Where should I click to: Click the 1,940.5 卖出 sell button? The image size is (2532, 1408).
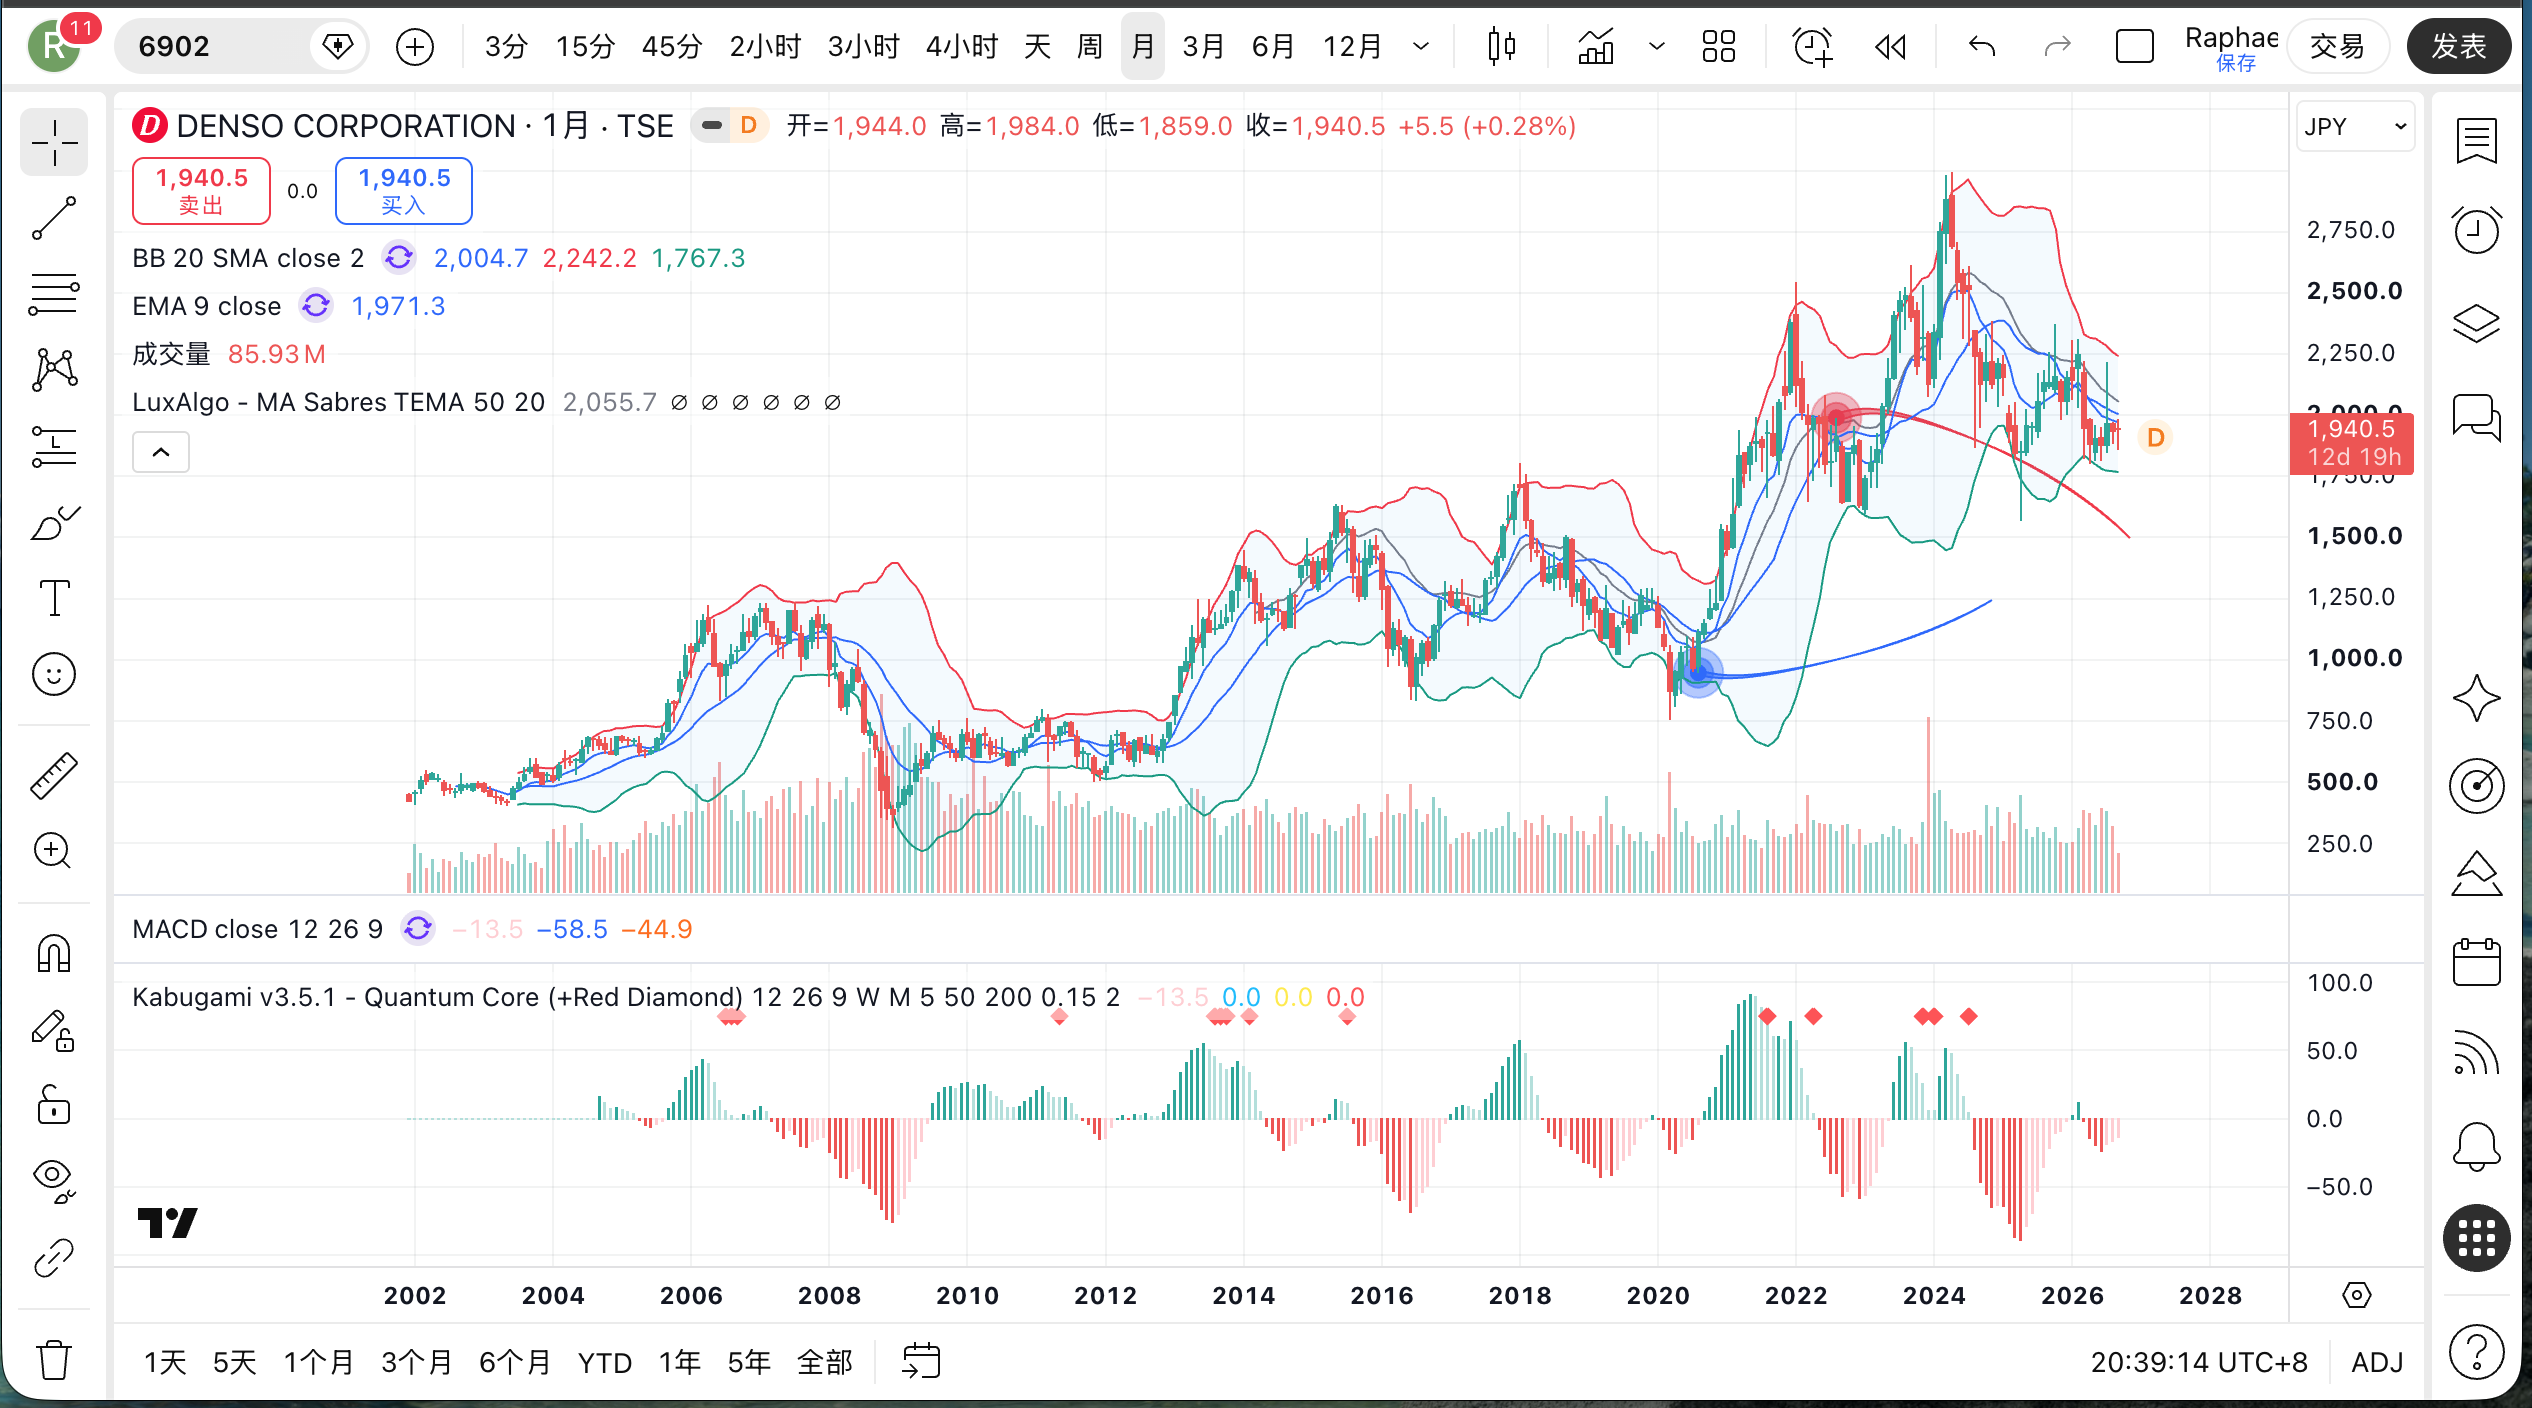pos(201,190)
